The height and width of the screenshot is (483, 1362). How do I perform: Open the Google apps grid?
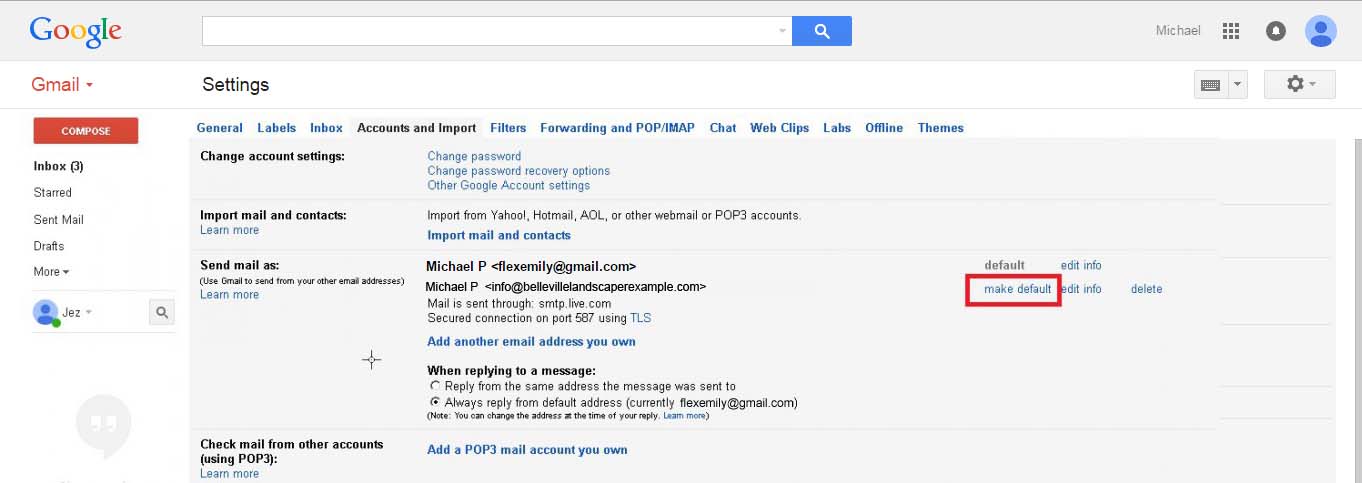pyautogui.click(x=1231, y=31)
